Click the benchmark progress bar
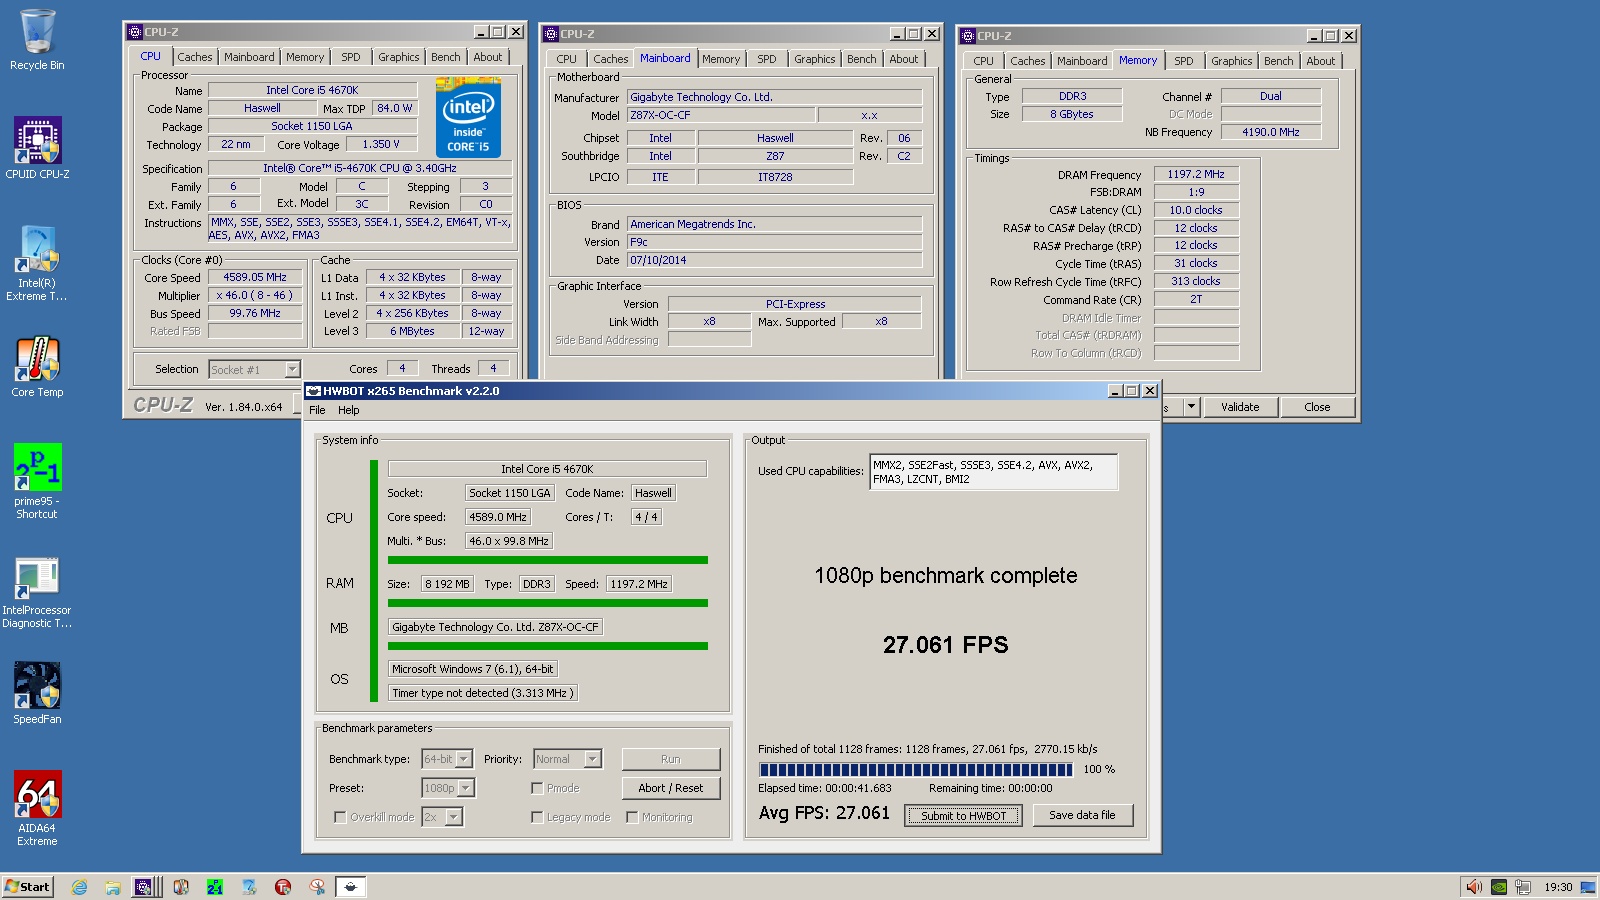The image size is (1600, 900). click(916, 769)
